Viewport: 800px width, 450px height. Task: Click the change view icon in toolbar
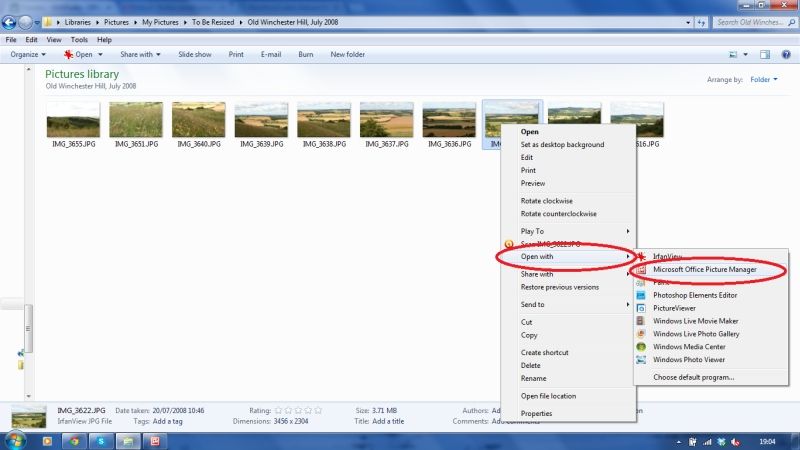coord(733,54)
